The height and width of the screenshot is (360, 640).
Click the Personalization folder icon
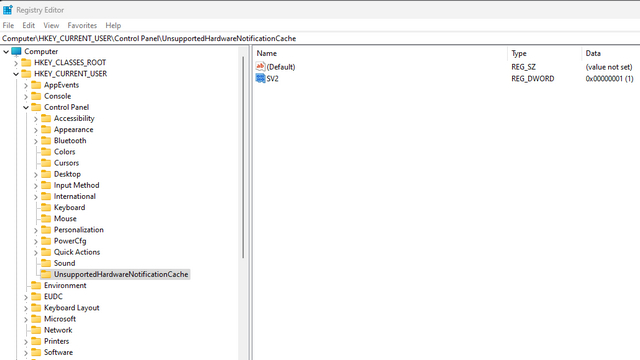[46, 230]
